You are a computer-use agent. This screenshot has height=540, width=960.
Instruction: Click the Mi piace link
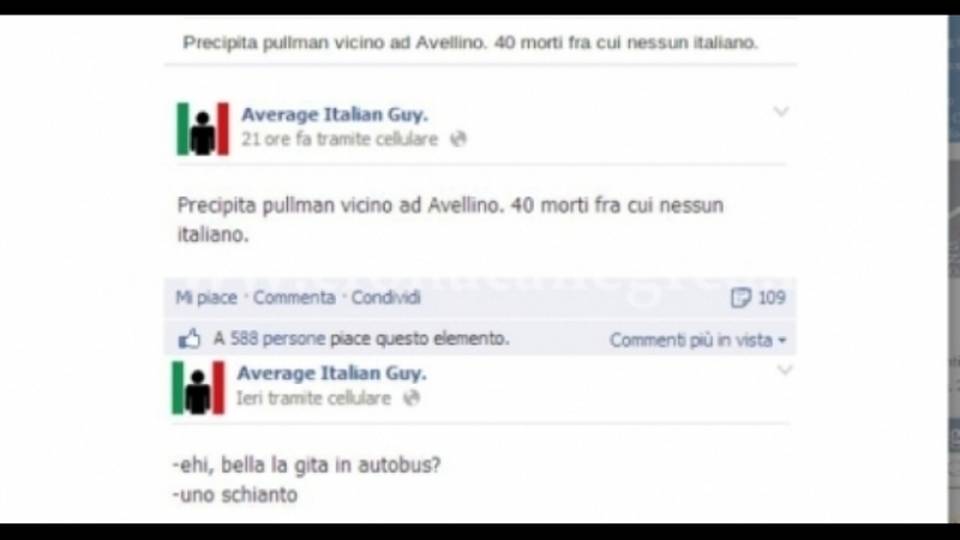click(x=206, y=298)
